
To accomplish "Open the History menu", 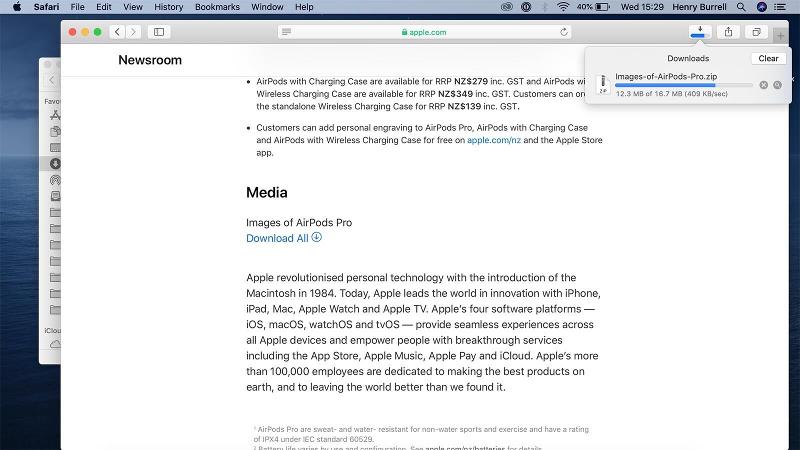I will click(x=168, y=7).
